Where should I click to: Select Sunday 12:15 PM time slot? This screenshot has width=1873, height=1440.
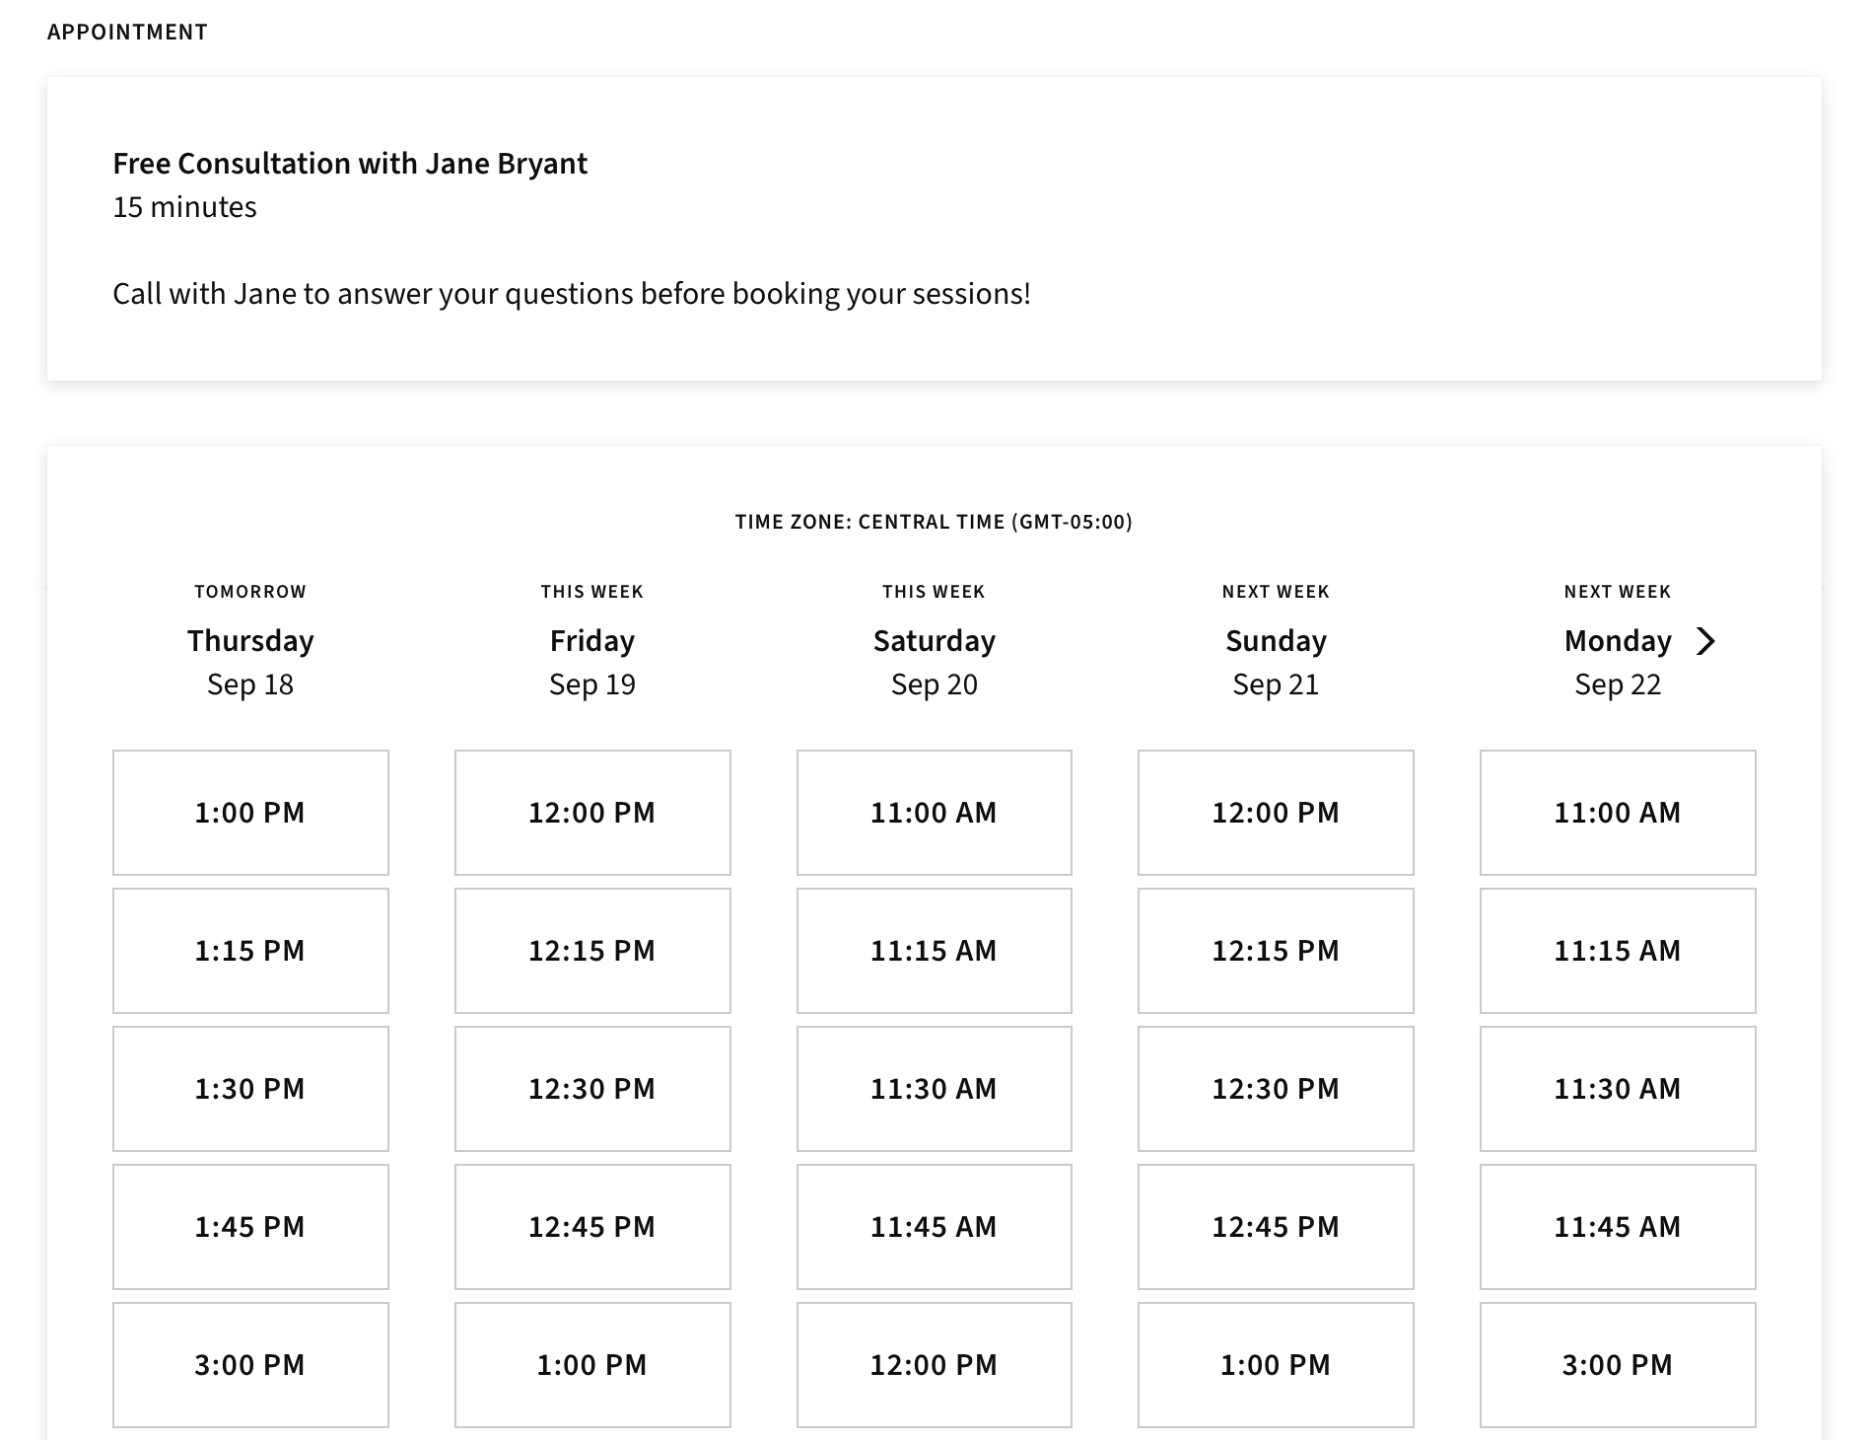1275,950
